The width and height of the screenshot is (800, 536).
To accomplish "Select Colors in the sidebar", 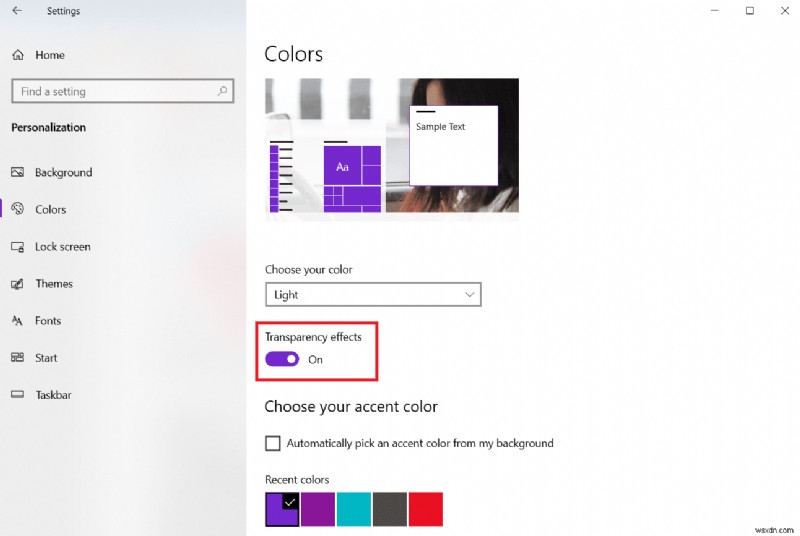I will (51, 210).
